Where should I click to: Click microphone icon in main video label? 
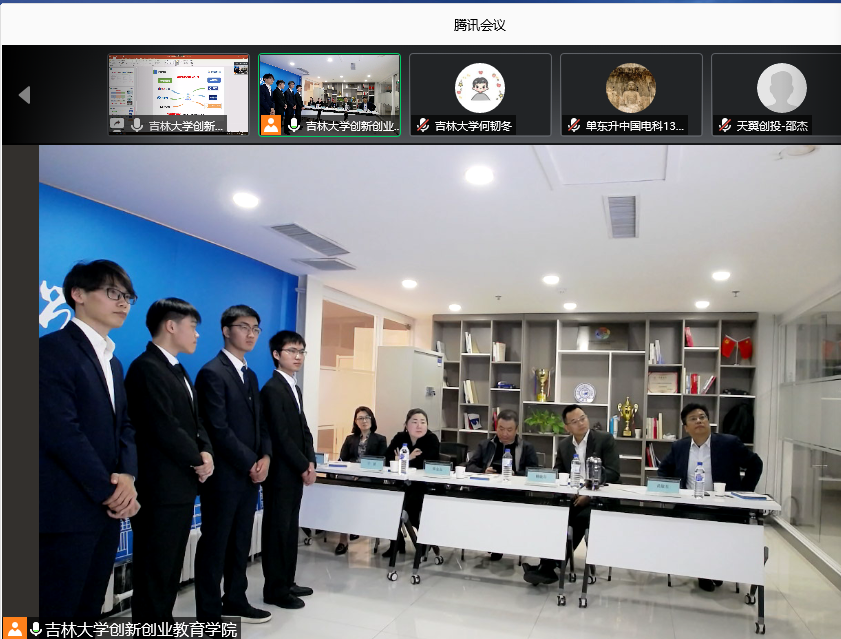tap(36, 629)
